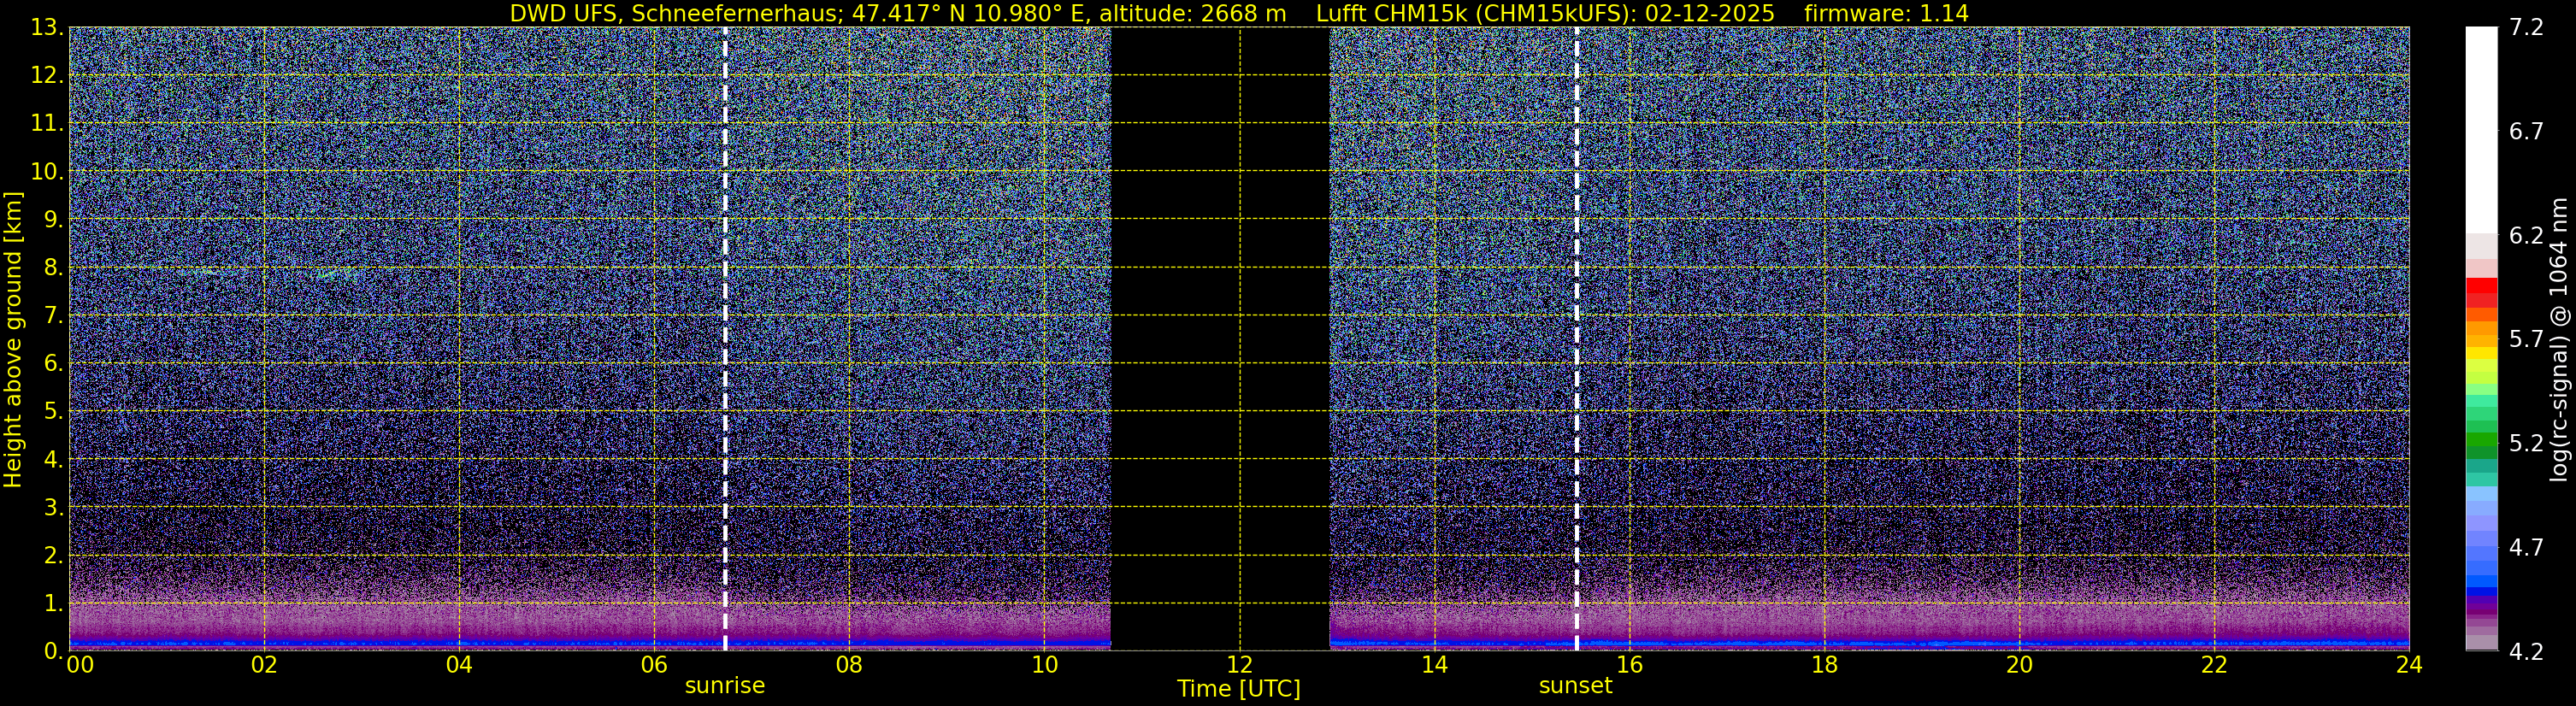Click the time axis tick label 14
The image size is (2576, 706).
[1434, 666]
